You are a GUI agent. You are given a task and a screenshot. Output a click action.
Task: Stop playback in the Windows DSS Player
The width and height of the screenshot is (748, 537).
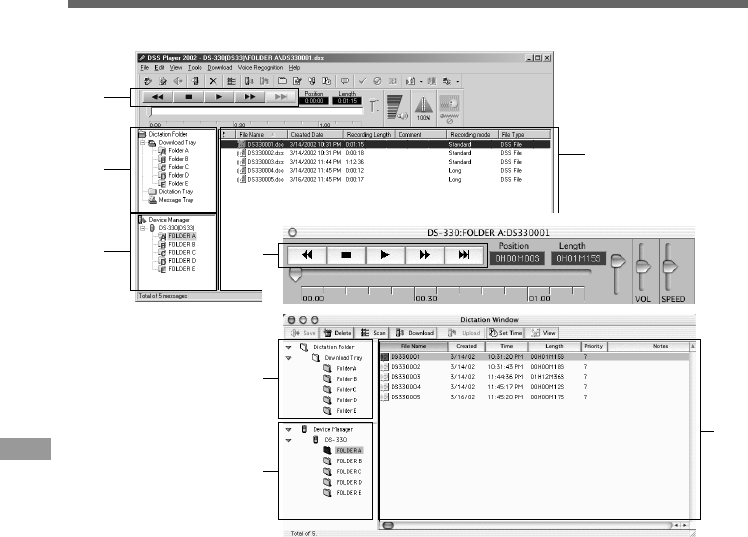tap(189, 97)
